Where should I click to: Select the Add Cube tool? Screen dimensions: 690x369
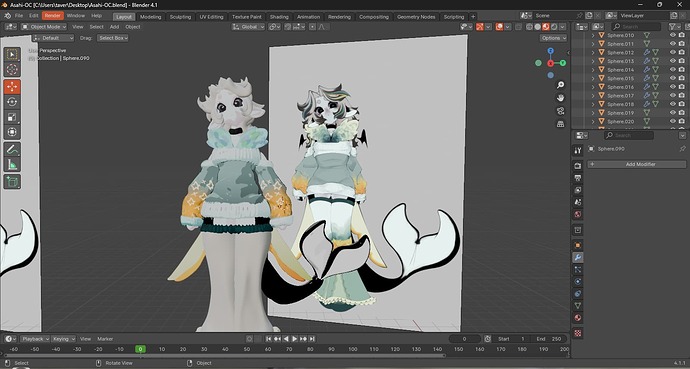click(12, 182)
